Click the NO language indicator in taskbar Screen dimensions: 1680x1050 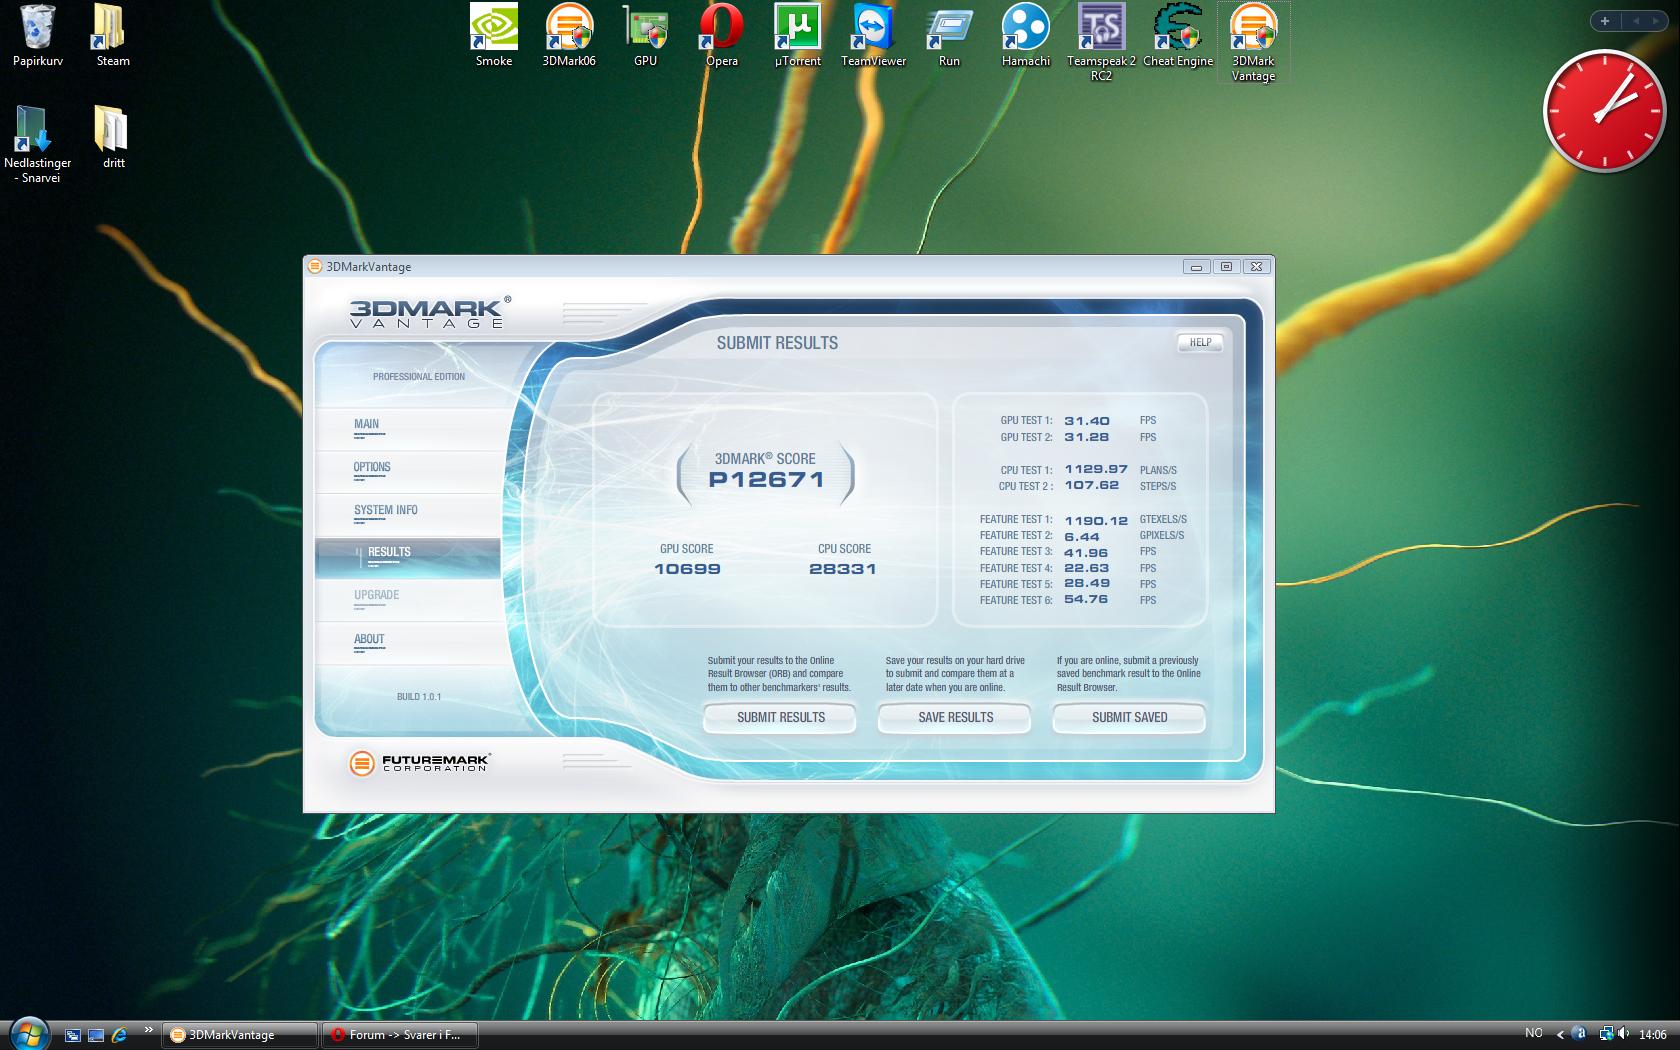(x=1533, y=1033)
